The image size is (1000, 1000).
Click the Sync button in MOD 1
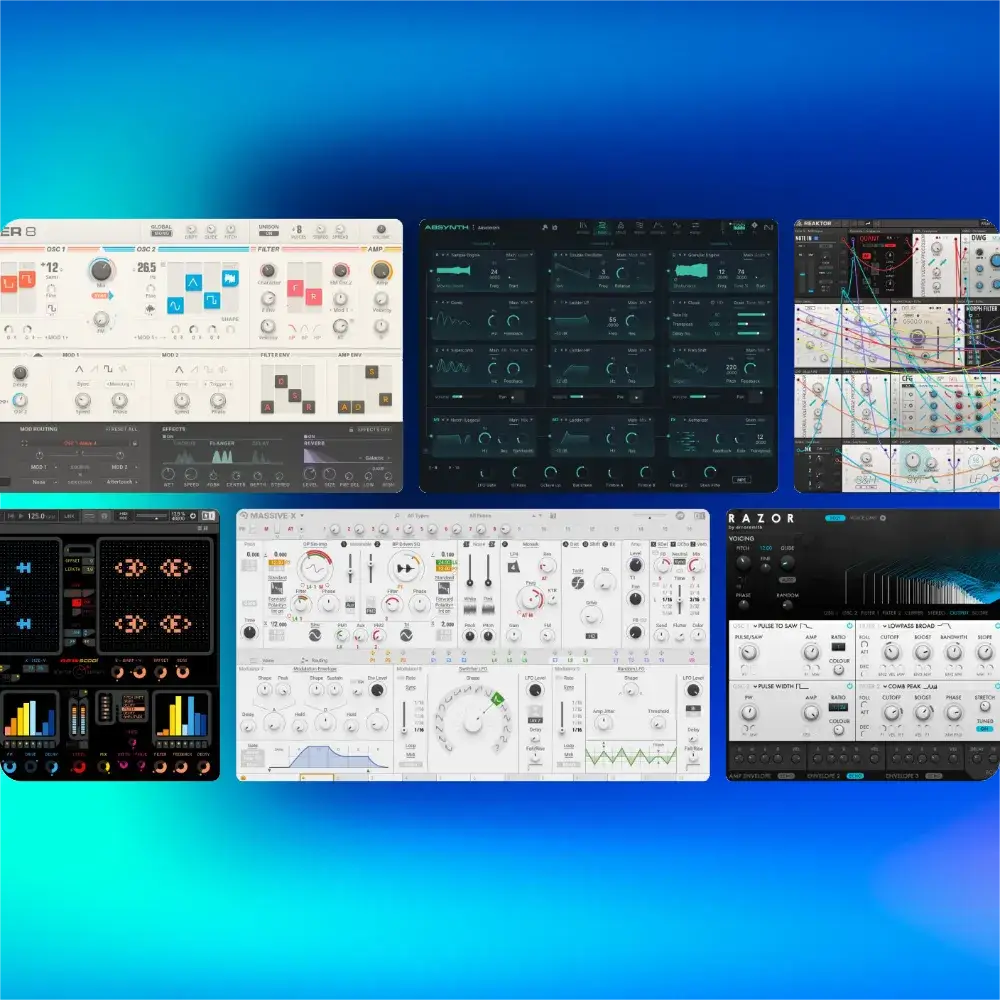pos(83,384)
